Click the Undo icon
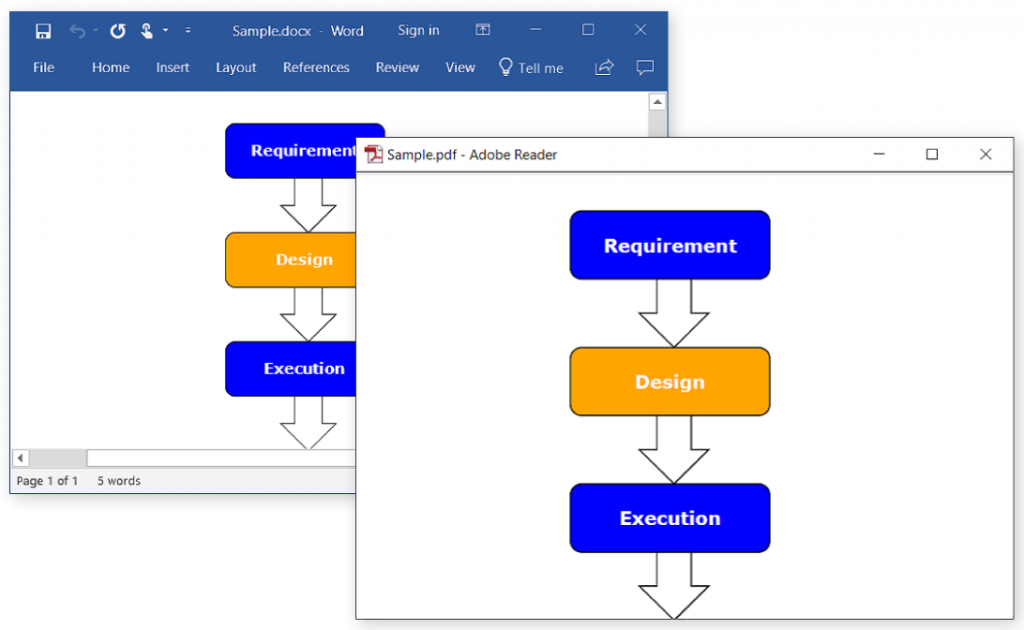This screenshot has height=630, width=1024. coord(78,30)
